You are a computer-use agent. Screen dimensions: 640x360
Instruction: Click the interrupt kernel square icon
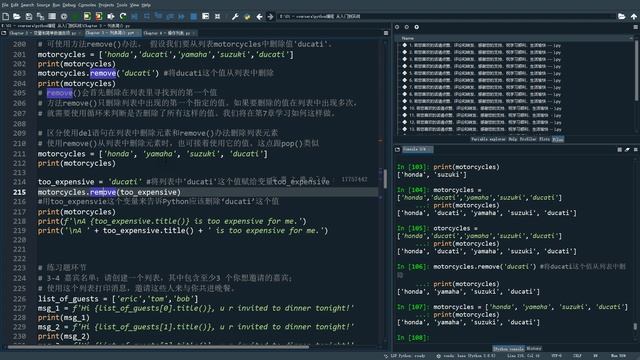pyautogui.click(x=619, y=150)
